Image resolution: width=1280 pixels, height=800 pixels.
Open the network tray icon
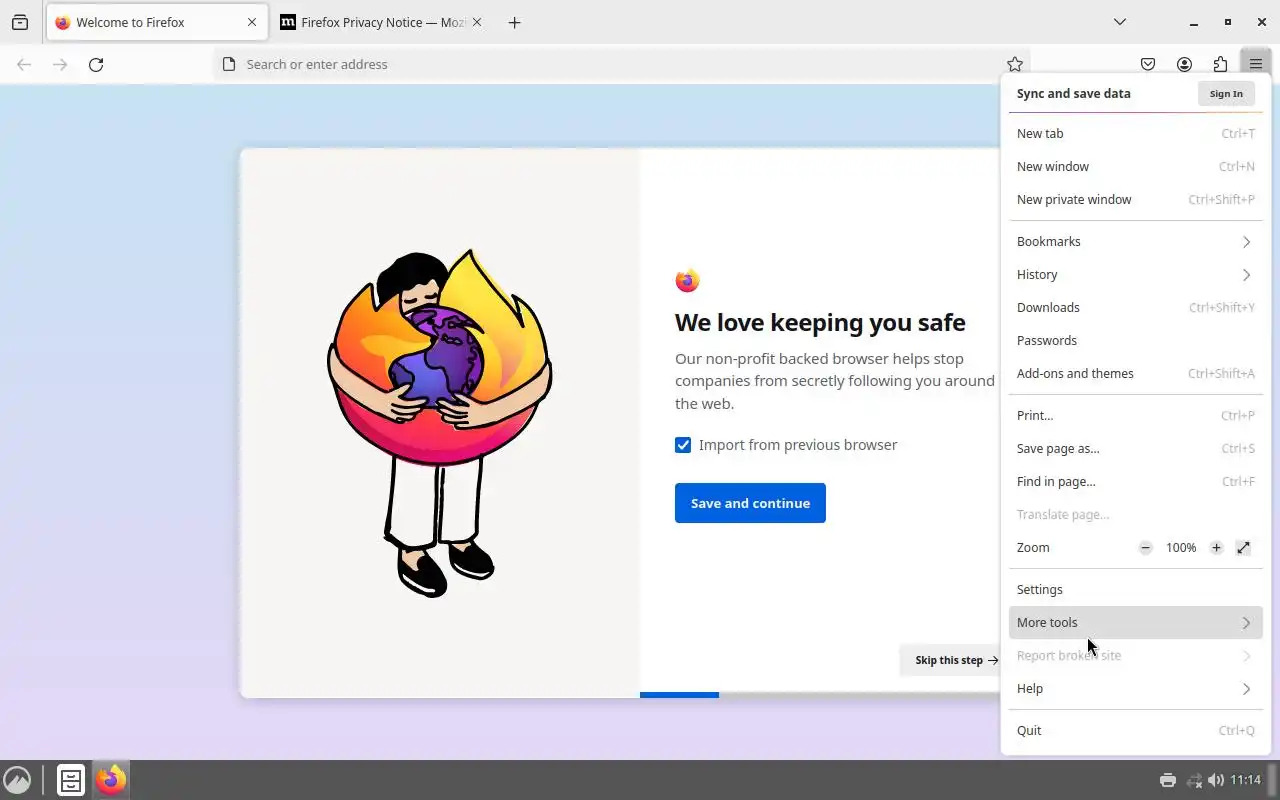(1194, 780)
